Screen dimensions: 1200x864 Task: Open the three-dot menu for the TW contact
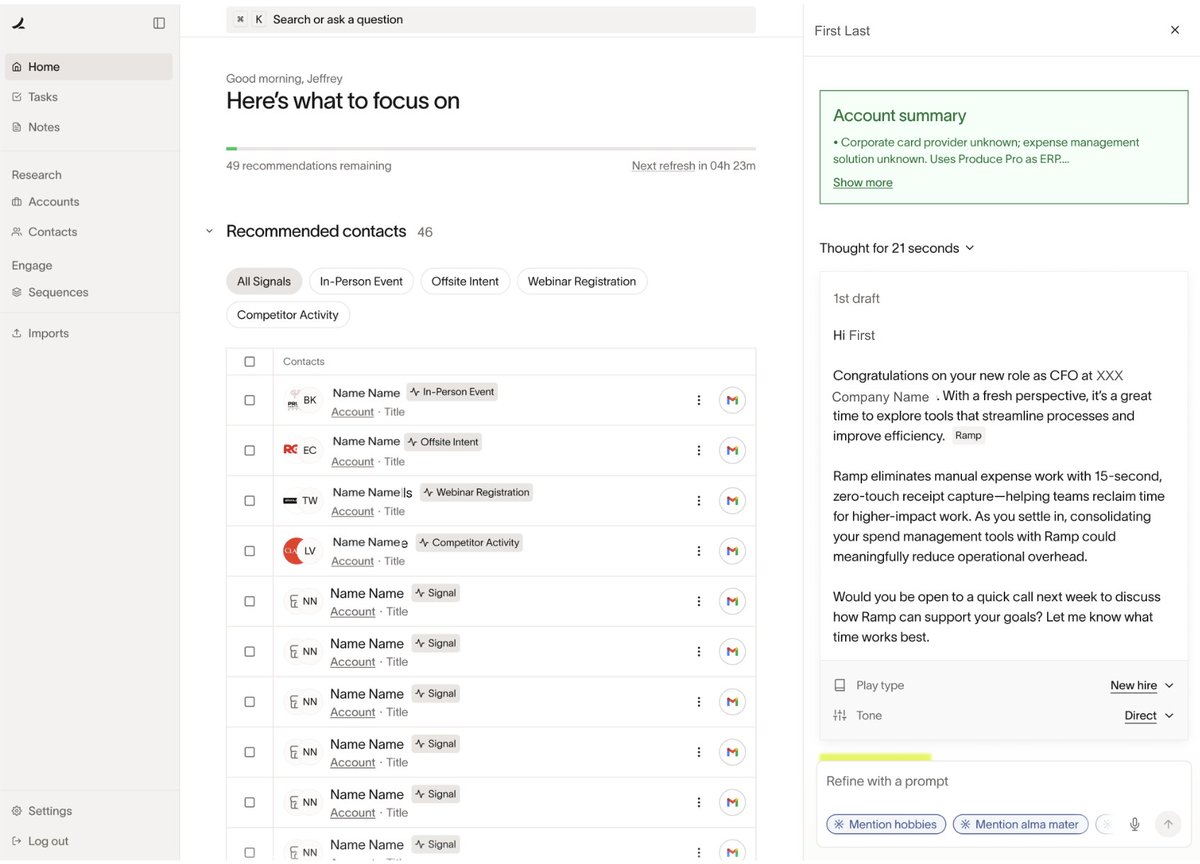click(x=699, y=500)
